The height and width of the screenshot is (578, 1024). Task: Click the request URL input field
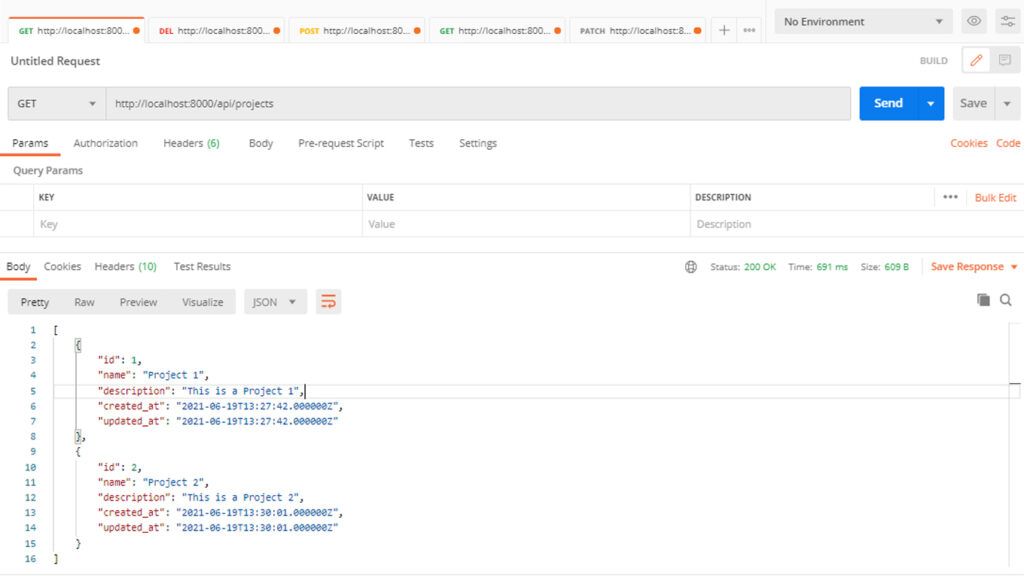coord(478,103)
